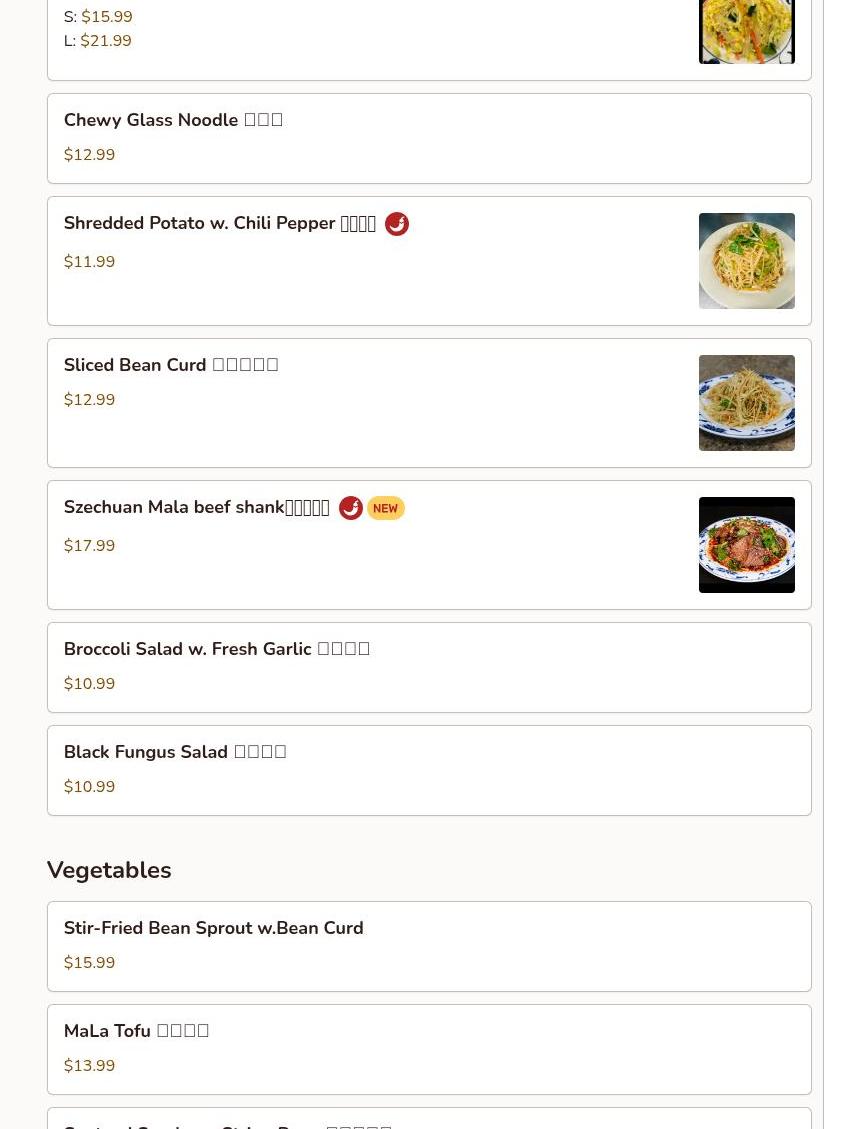844x1129 pixels.
Task: Select Shredded Potato w. Chili Pepper title
Action: (220, 223)
